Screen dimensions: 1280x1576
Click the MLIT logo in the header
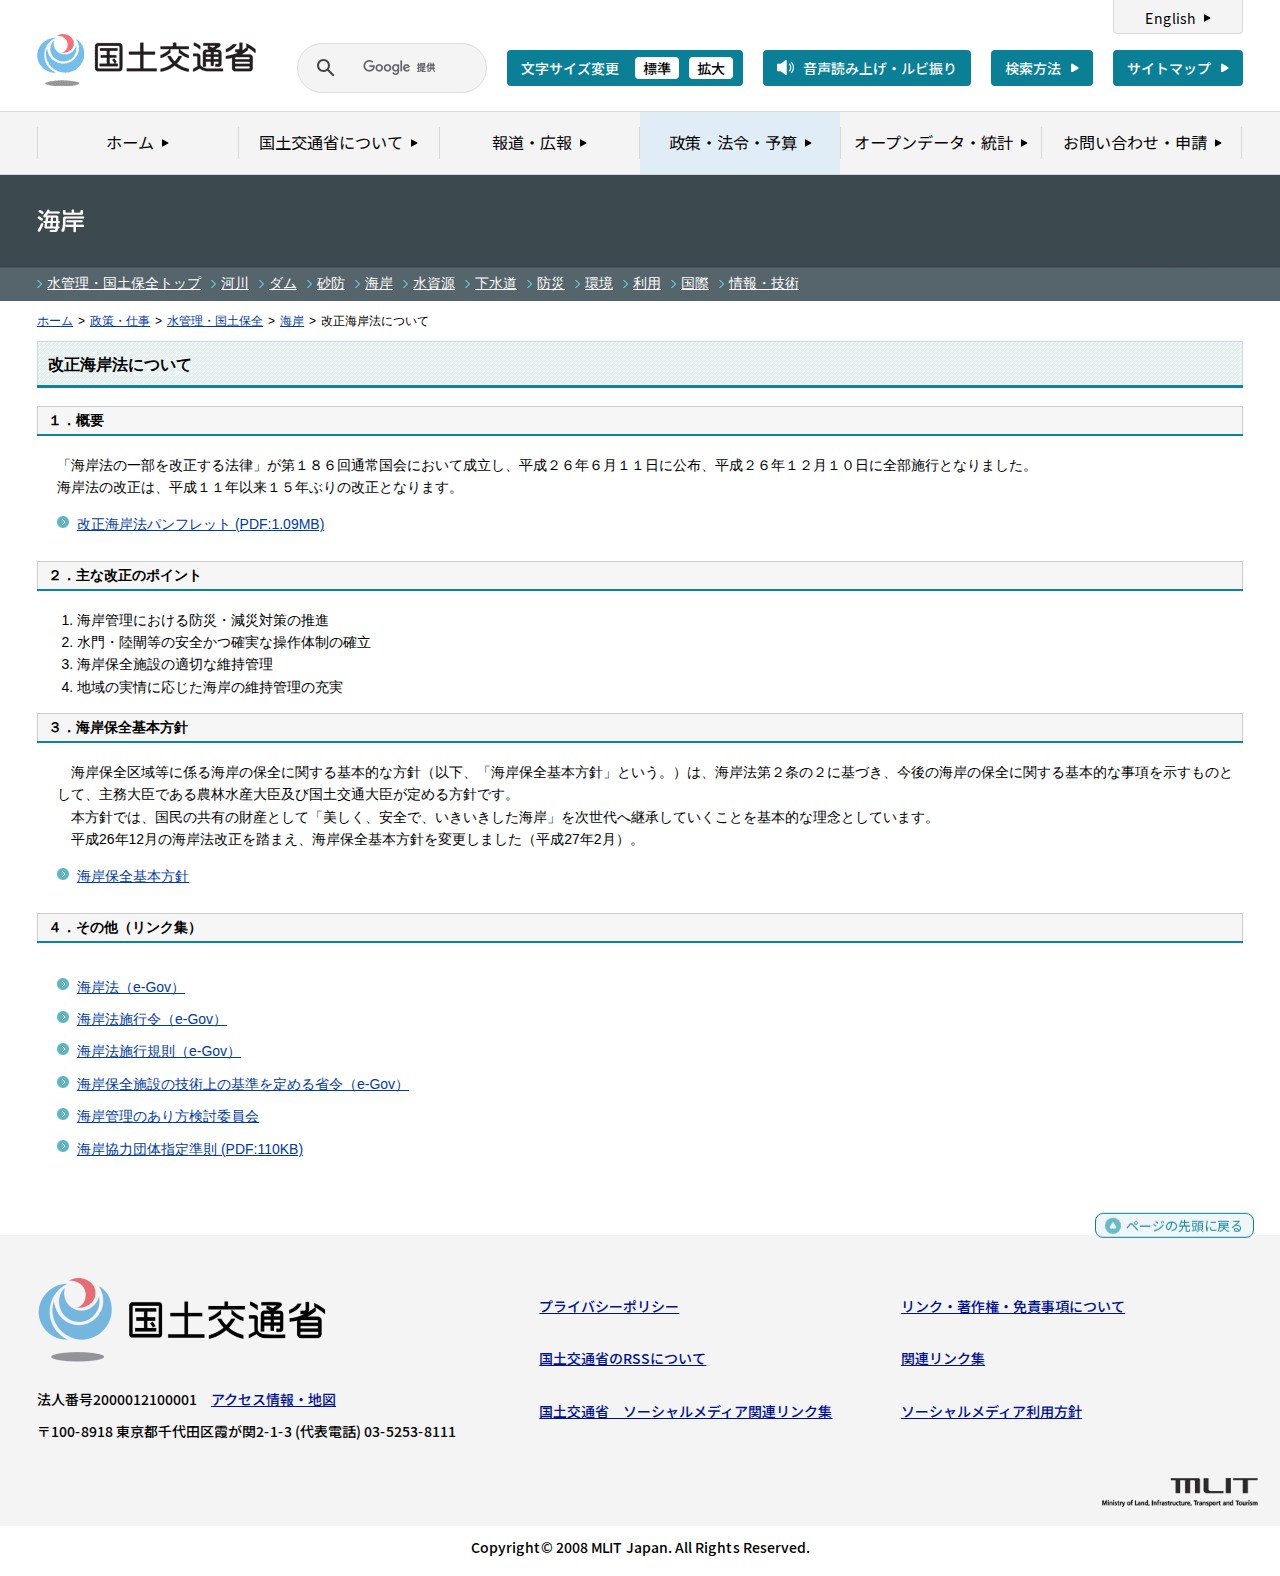(147, 59)
